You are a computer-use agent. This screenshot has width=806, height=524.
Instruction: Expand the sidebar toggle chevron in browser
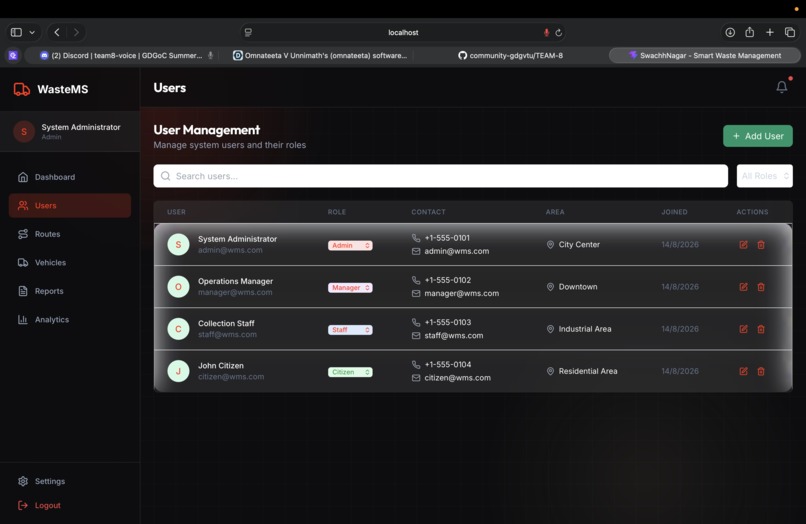pos(32,32)
